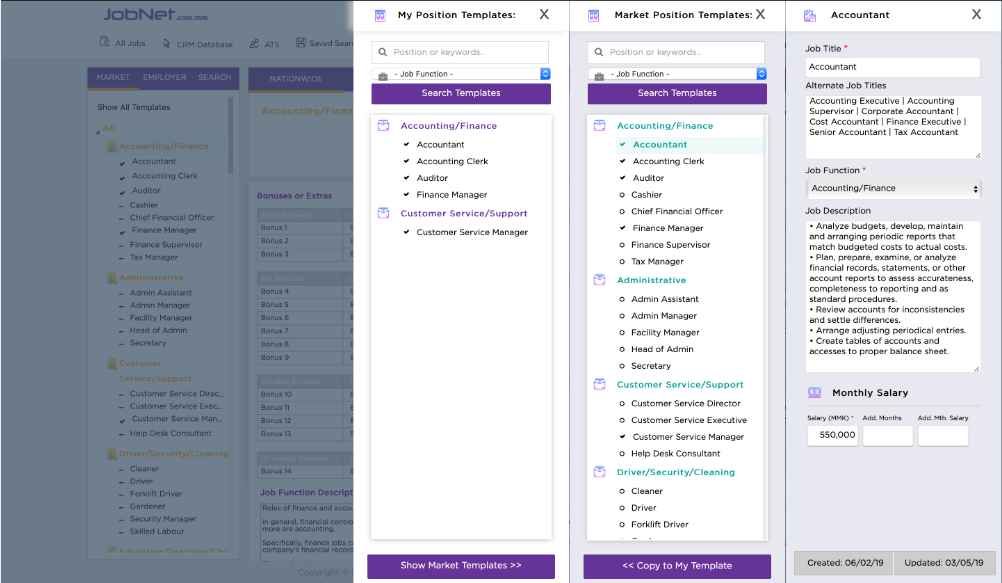
Task: Open Job Function dropdown in My Templates
Action: [x=461, y=74]
